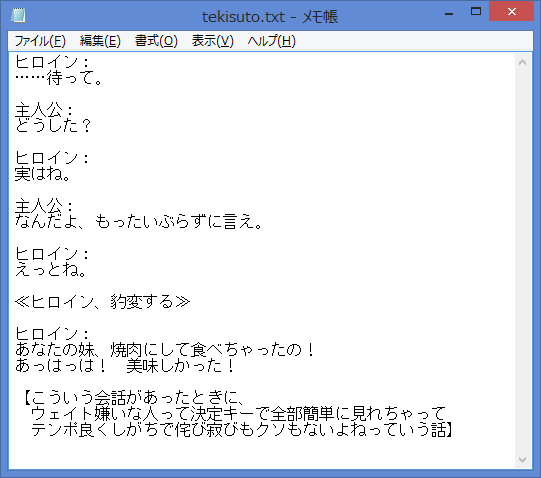541x478 pixels.
Task: Click the line あっはっは！ 美味しかった！
Action: point(125,365)
